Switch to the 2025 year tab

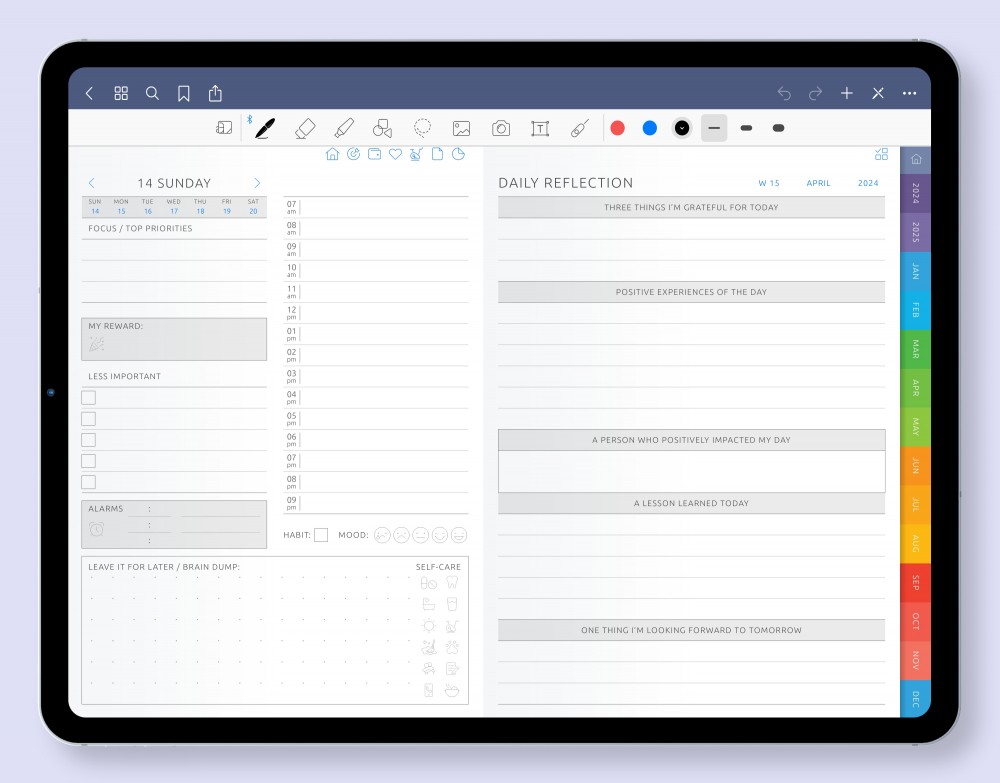[x=915, y=232]
